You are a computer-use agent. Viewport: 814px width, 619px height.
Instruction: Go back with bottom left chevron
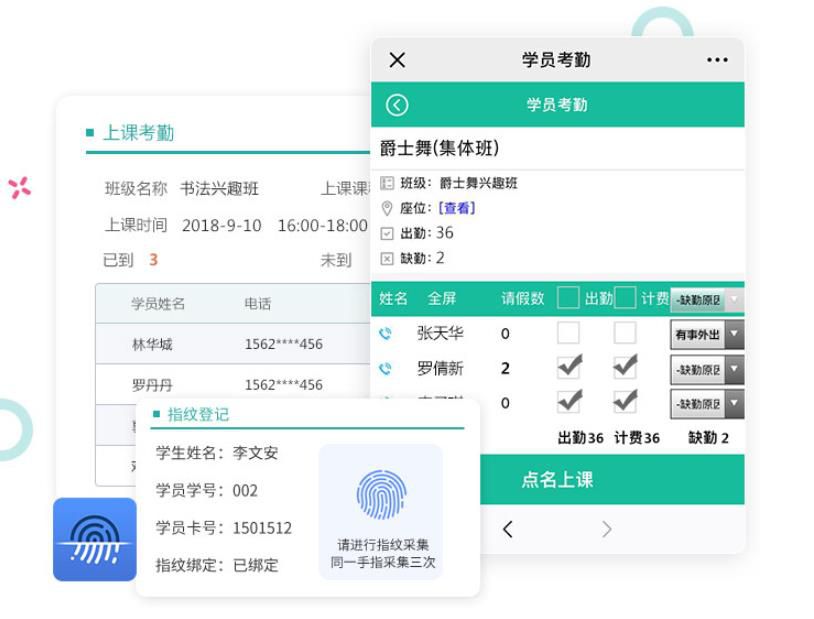pyautogui.click(x=508, y=529)
